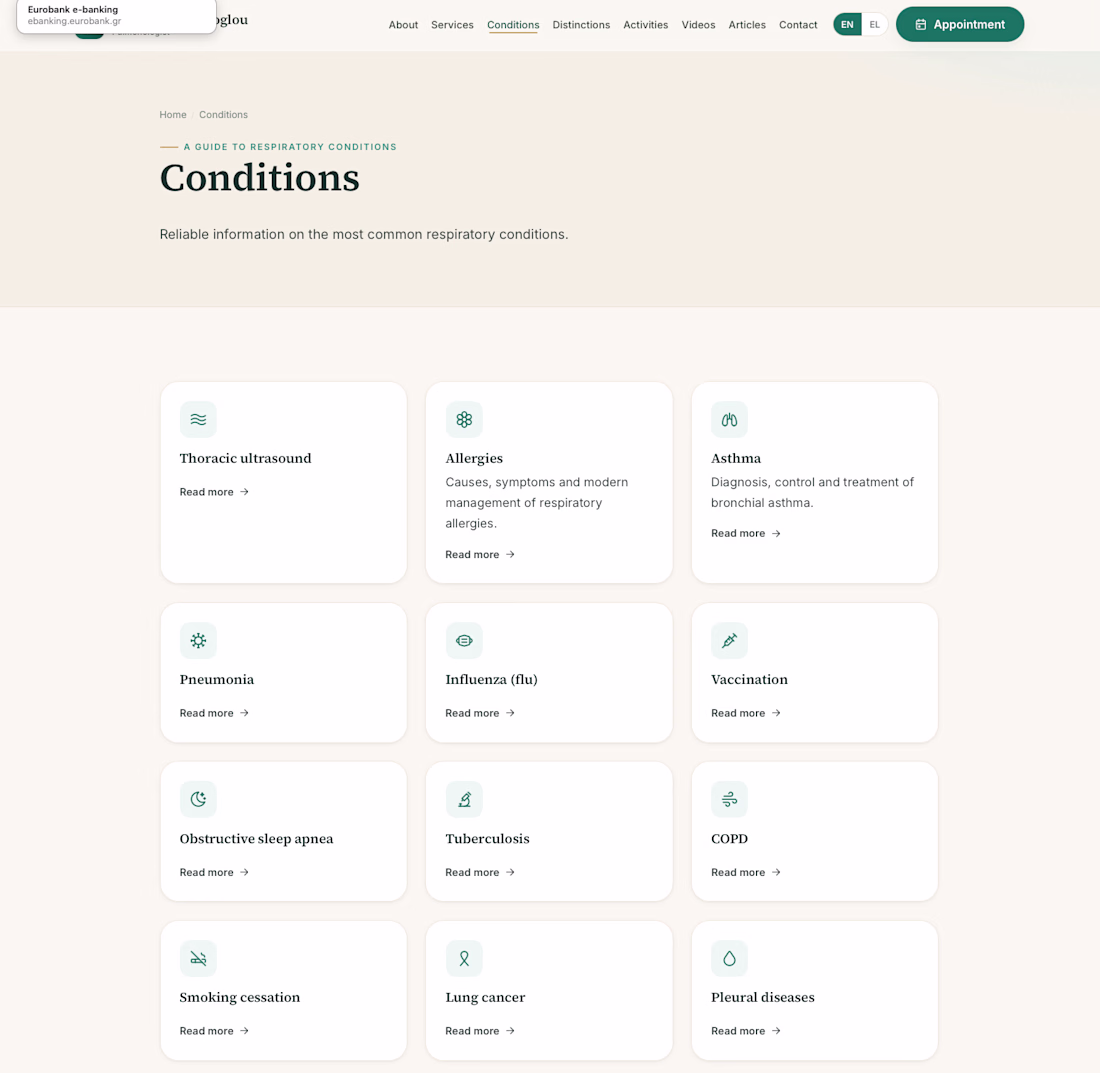Read more about Asthma
The height and width of the screenshot is (1073, 1100).
(745, 533)
